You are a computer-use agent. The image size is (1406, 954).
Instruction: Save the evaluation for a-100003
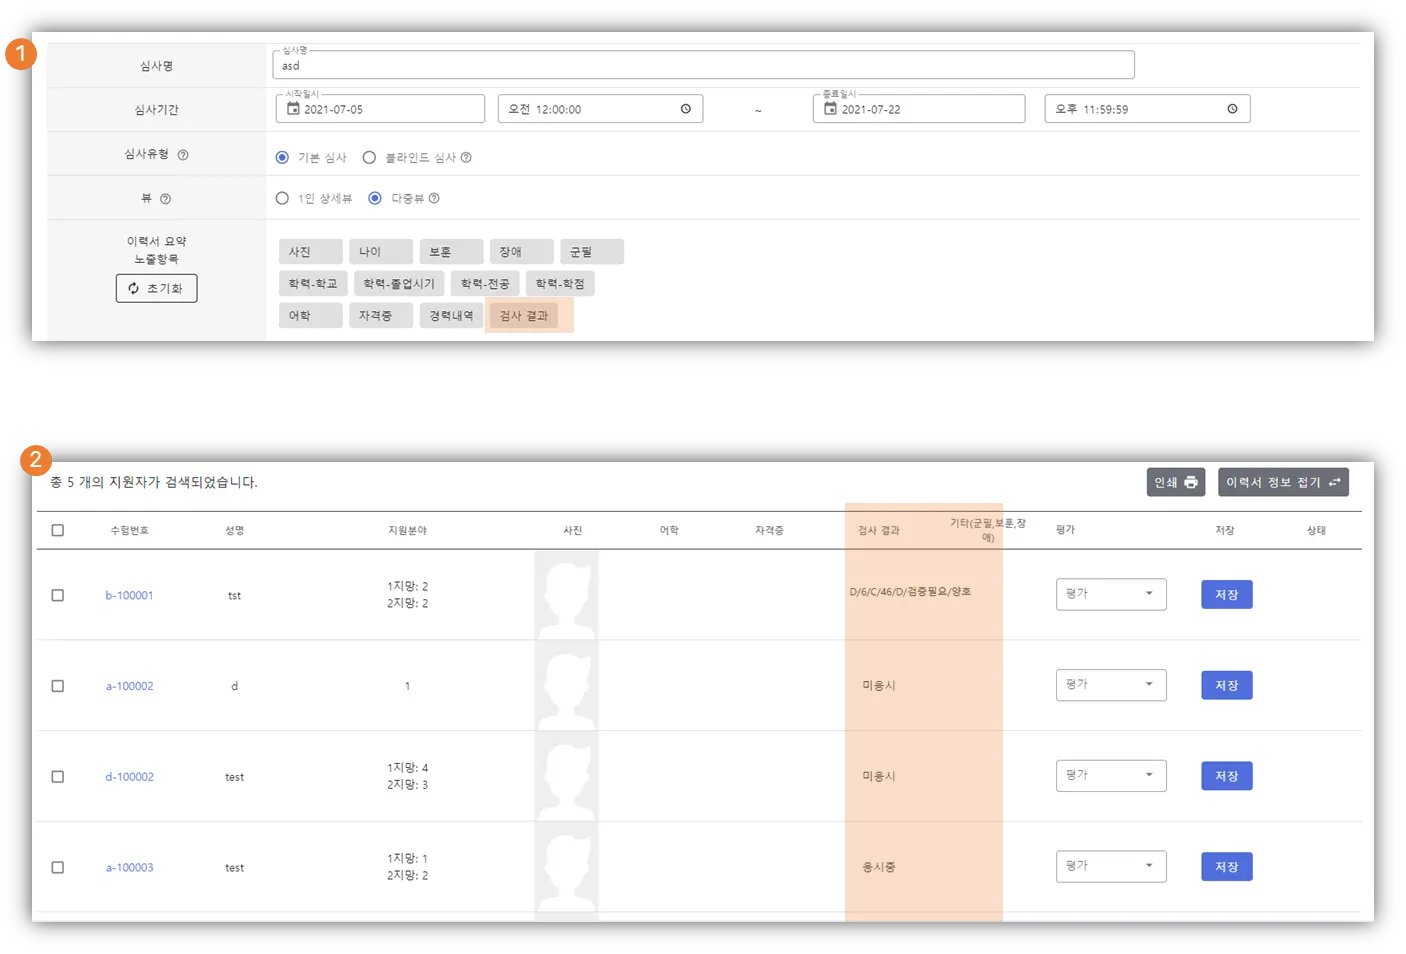click(1227, 867)
